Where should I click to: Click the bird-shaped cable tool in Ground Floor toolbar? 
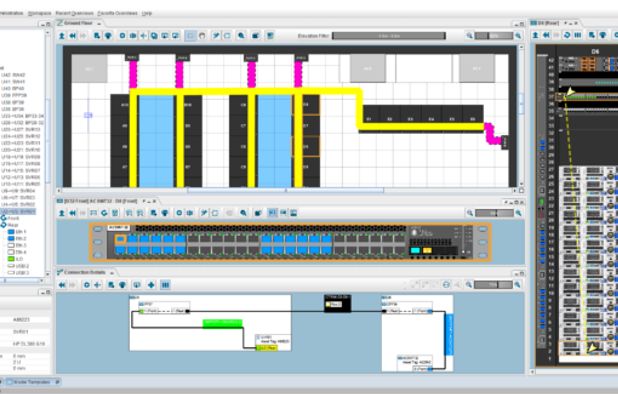pyautogui.click(x=216, y=36)
